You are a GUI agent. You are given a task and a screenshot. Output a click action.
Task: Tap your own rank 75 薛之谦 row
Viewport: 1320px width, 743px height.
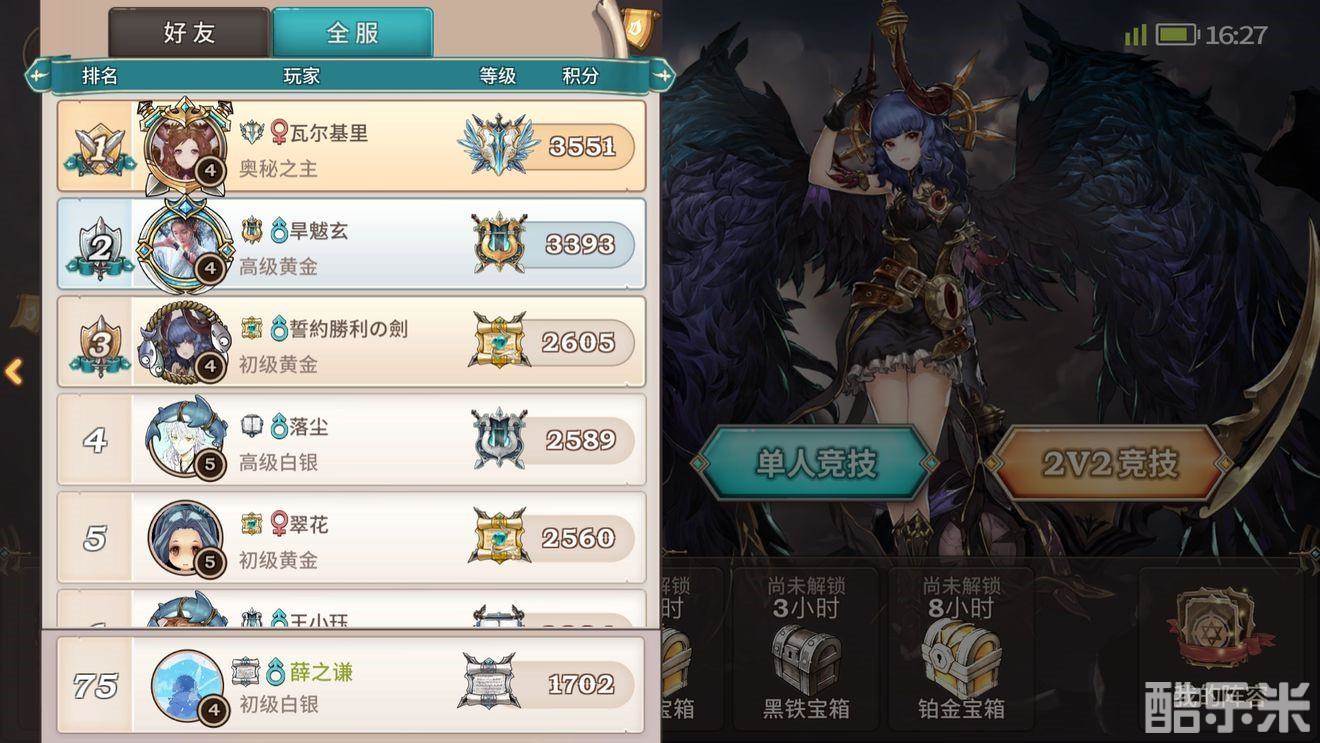(351, 685)
